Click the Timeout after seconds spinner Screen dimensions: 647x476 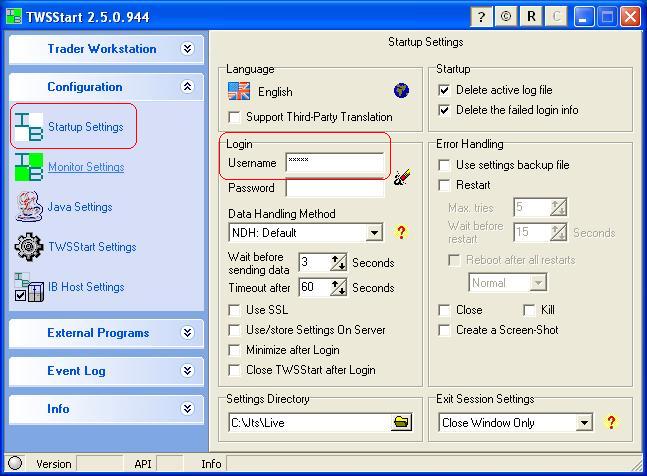point(338,287)
